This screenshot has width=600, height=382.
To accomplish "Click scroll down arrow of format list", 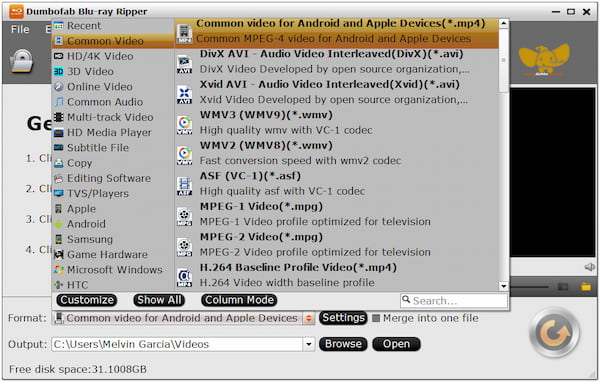I will click(x=504, y=286).
